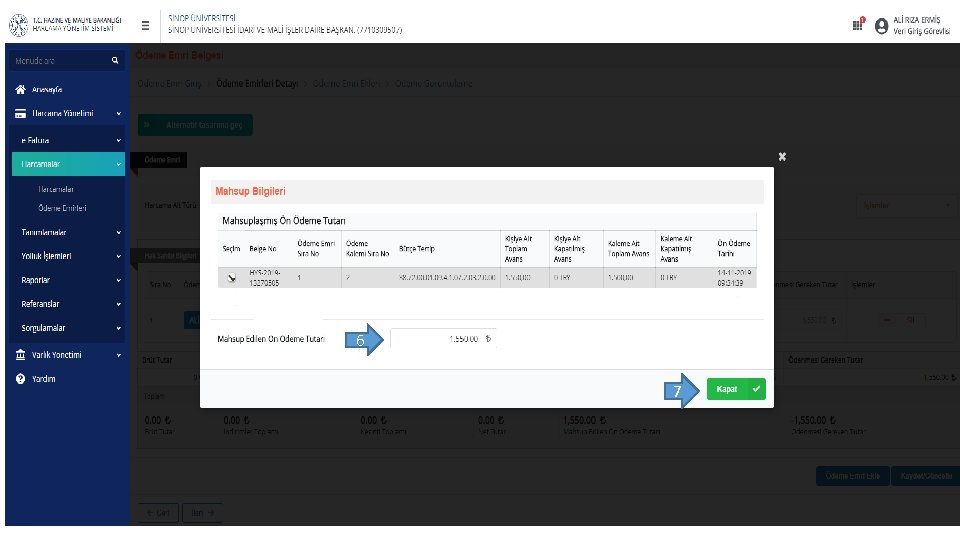The image size is (960, 540).
Task: Click the Alternatif tasarıma geç button
Action: (x=195, y=125)
